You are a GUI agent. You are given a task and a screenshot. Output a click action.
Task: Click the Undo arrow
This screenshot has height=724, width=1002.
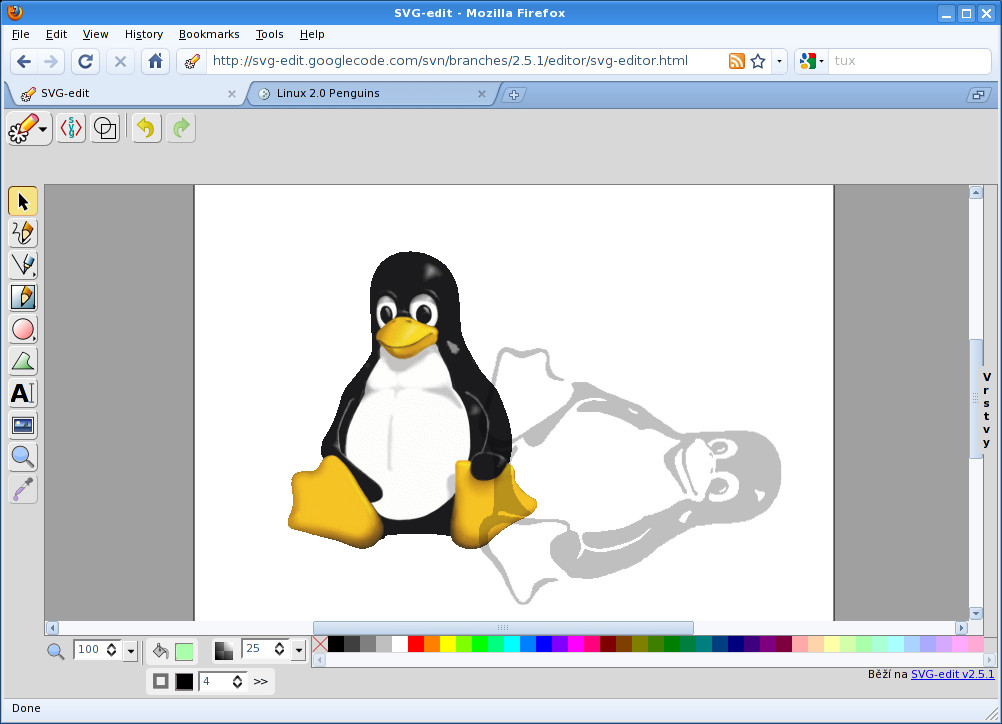[146, 128]
